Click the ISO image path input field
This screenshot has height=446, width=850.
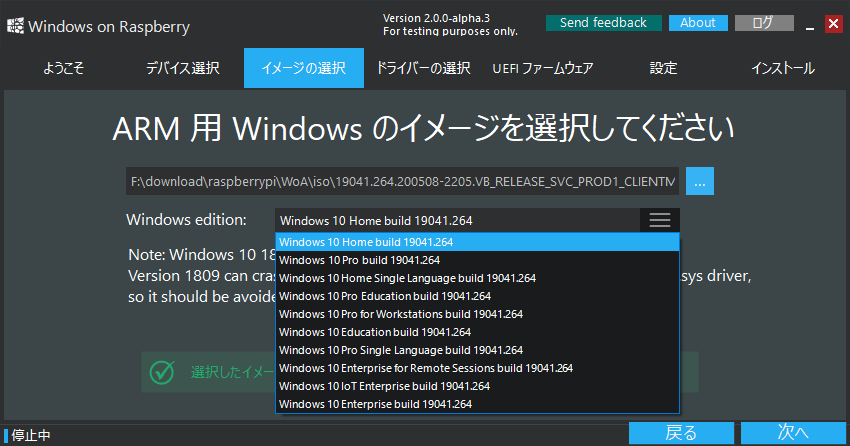click(x=402, y=181)
